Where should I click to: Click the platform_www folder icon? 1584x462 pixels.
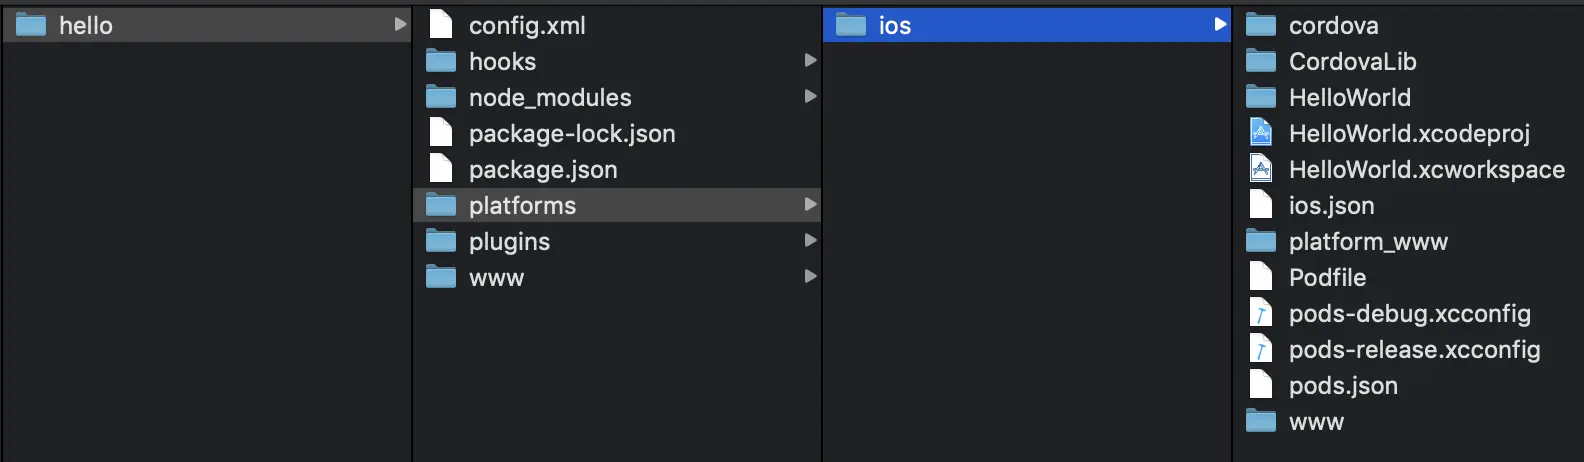[x=1261, y=241]
